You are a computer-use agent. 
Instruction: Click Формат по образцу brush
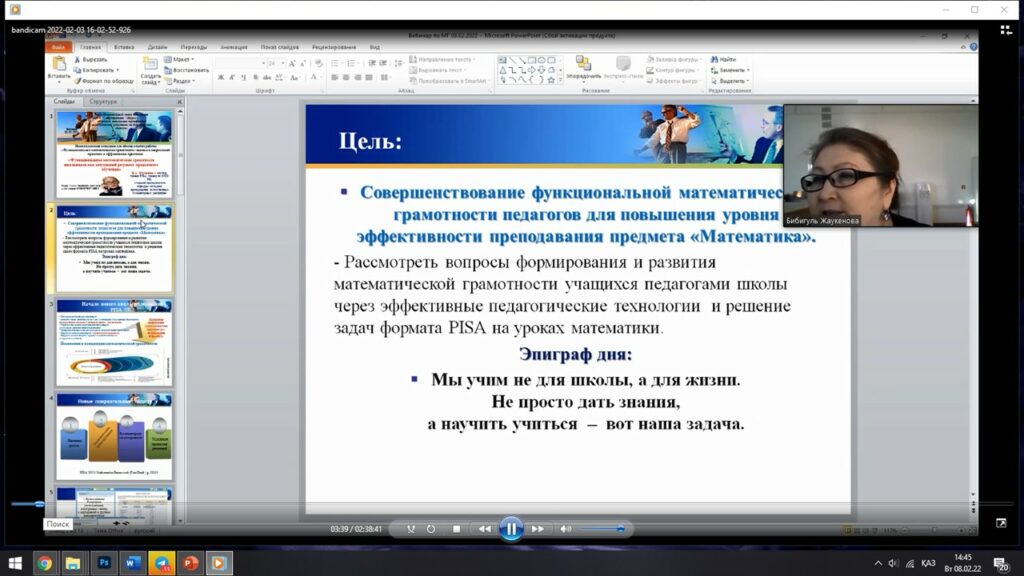(104, 81)
